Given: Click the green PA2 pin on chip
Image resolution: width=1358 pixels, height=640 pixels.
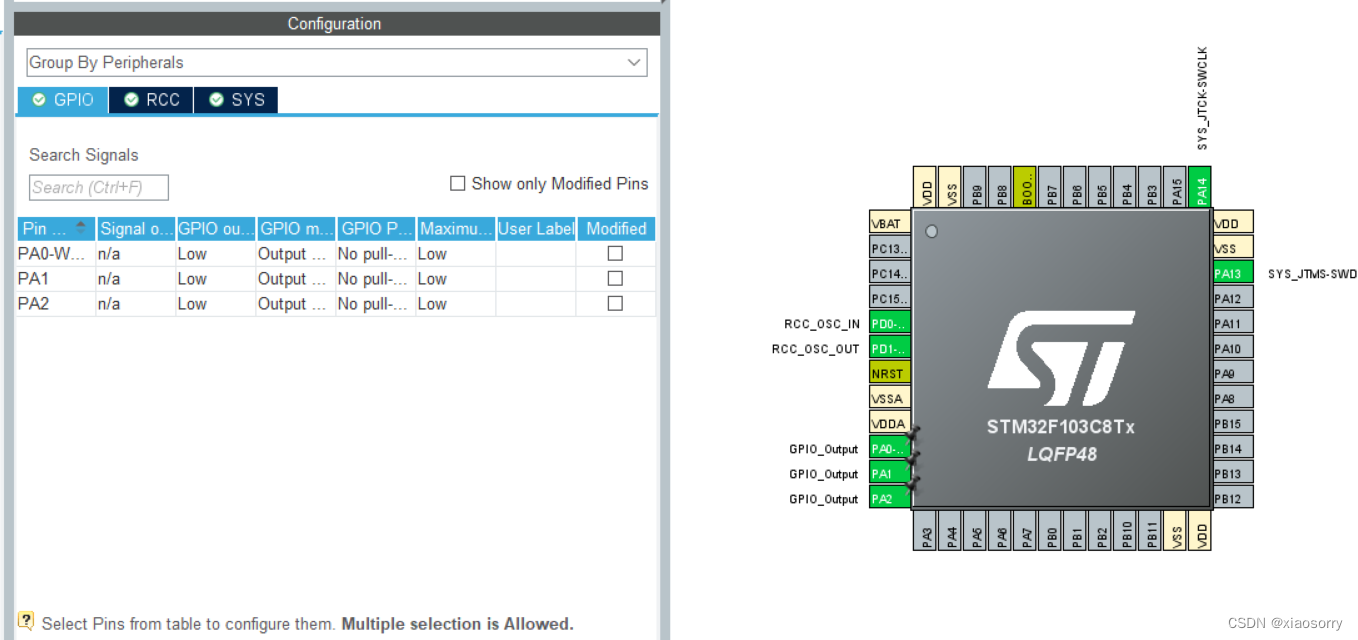Looking at the screenshot, I should (x=889, y=499).
